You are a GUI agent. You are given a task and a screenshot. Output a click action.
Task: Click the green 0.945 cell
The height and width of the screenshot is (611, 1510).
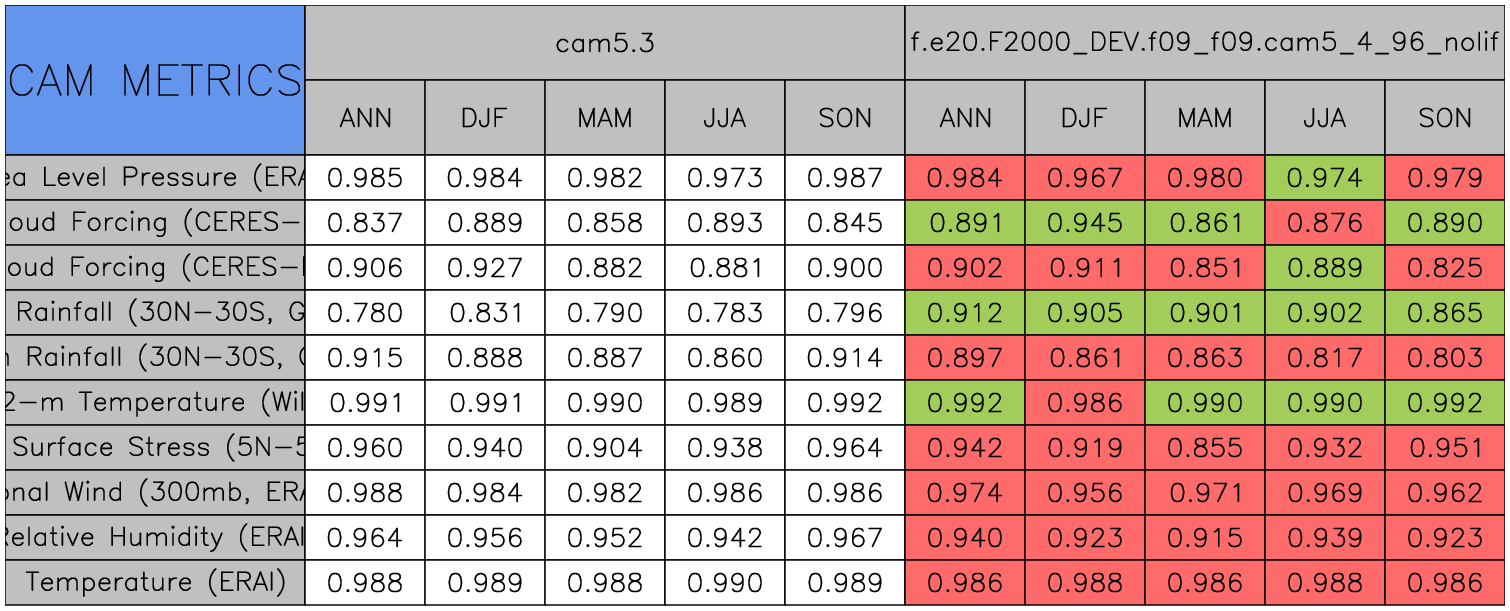[x=1085, y=223]
